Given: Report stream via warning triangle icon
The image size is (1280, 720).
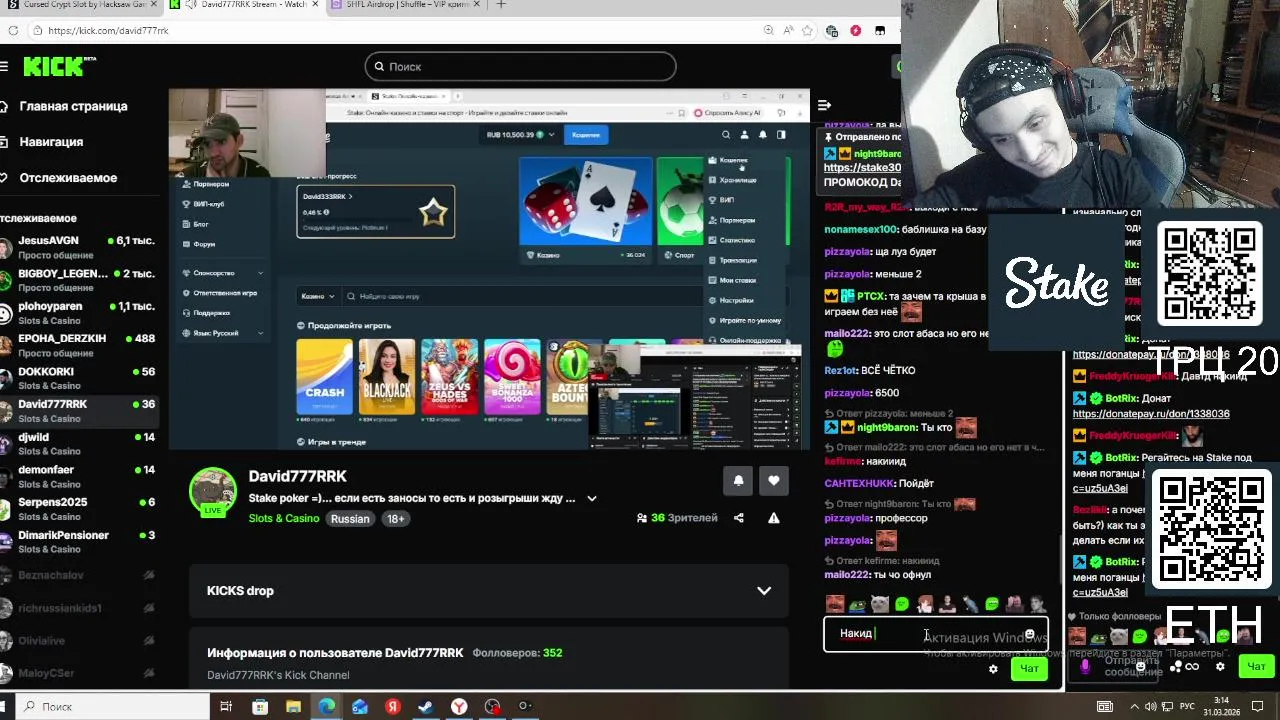Looking at the screenshot, I should [774, 518].
